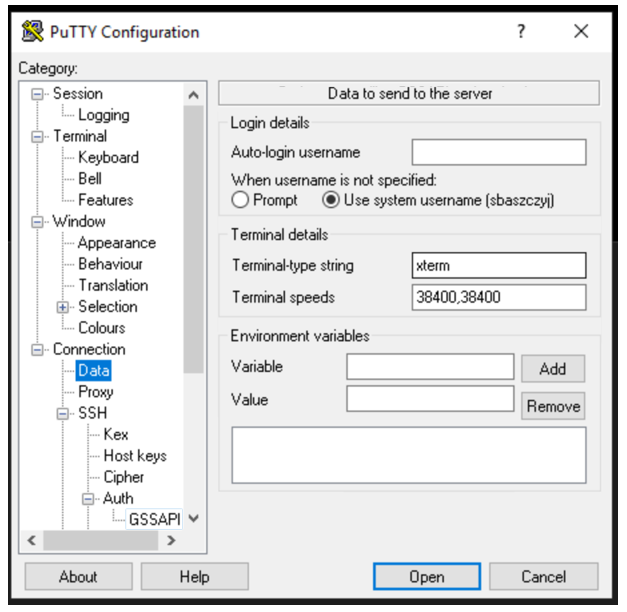Click Remove to delete environment variable
The image size is (627, 612).
(553, 406)
